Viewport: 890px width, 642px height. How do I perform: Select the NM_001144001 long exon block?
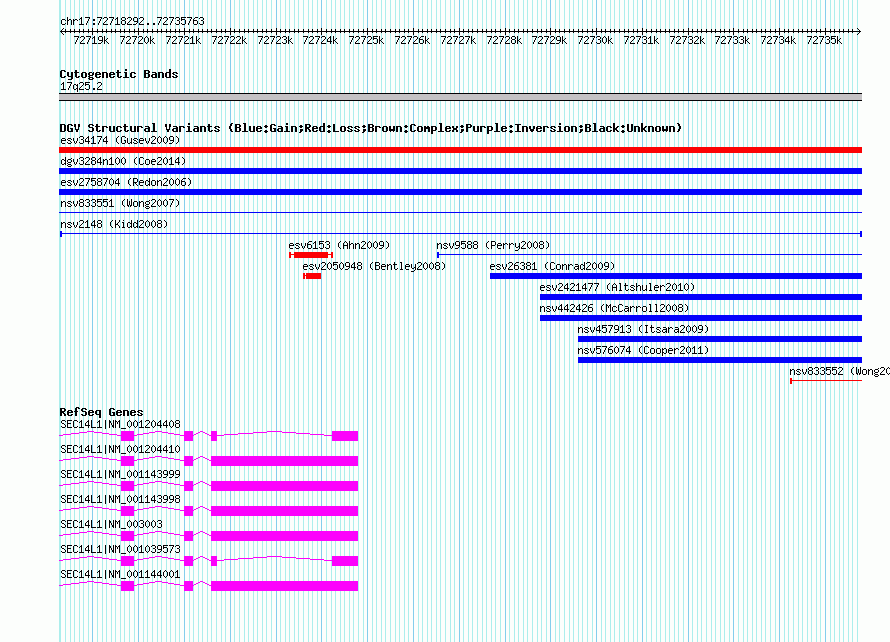pyautogui.click(x=284, y=586)
